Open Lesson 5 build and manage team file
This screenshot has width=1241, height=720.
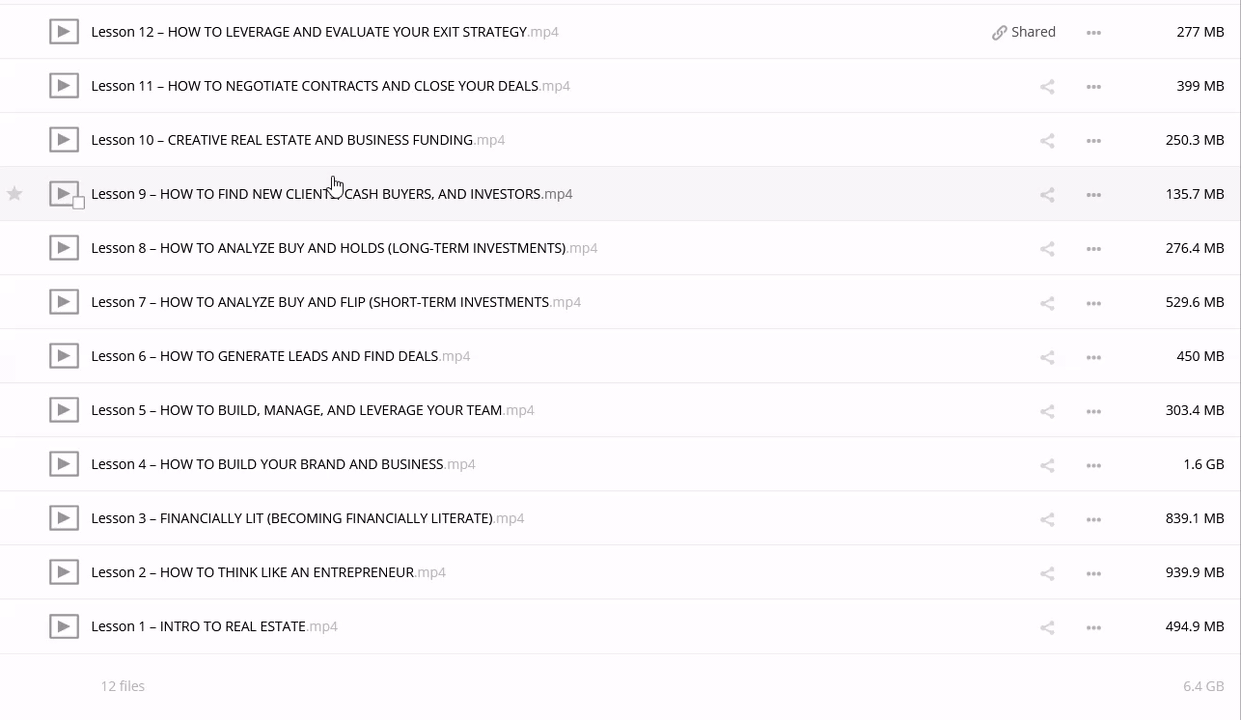click(x=296, y=410)
